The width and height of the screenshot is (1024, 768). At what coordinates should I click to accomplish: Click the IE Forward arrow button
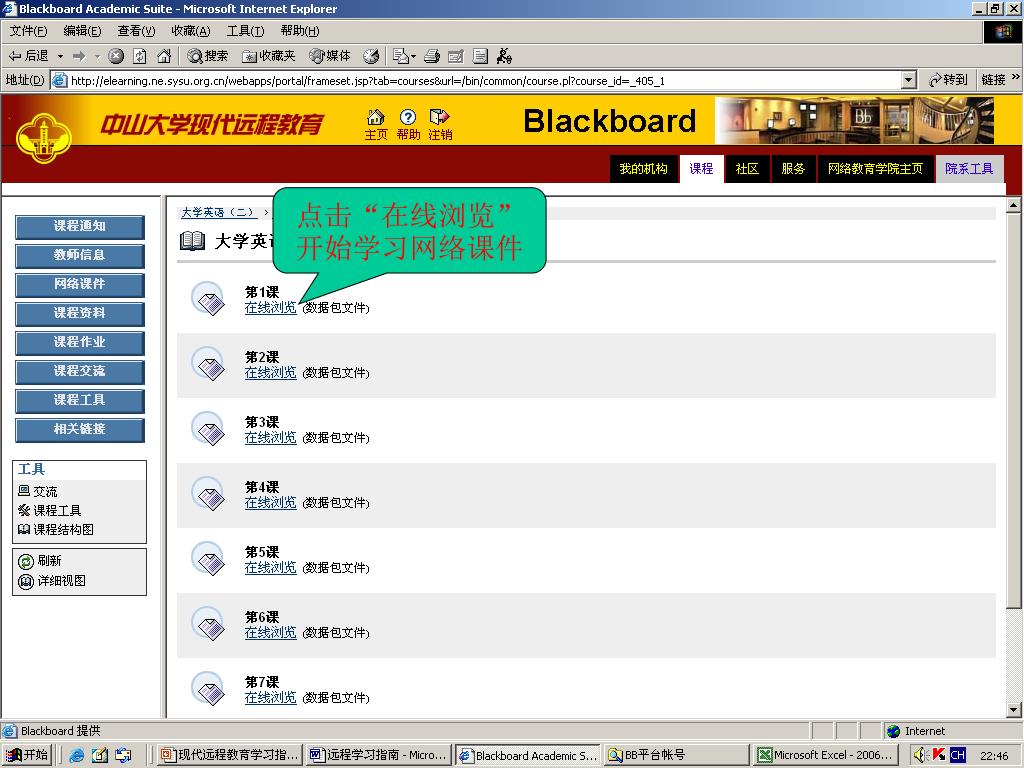[x=80, y=56]
